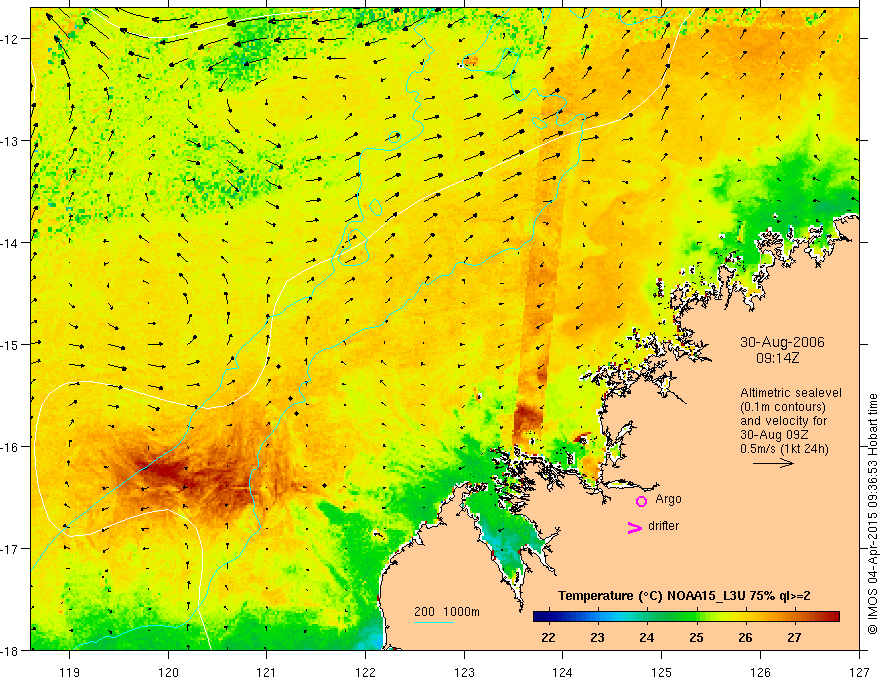Viewport: 880px width, 680px height.
Task: Click longitude axis label 125
Action: pyautogui.click(x=662, y=672)
